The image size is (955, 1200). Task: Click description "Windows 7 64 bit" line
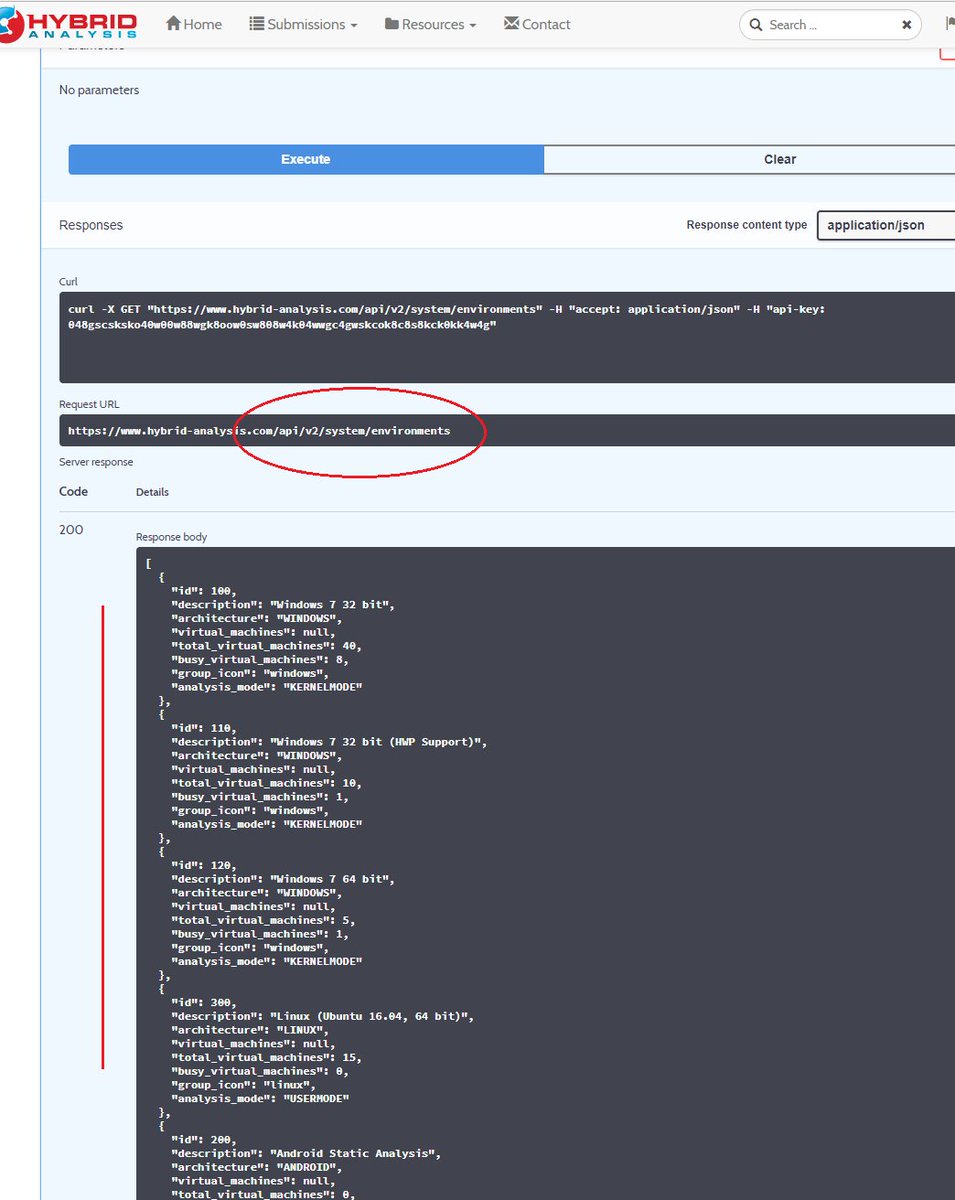(x=284, y=879)
